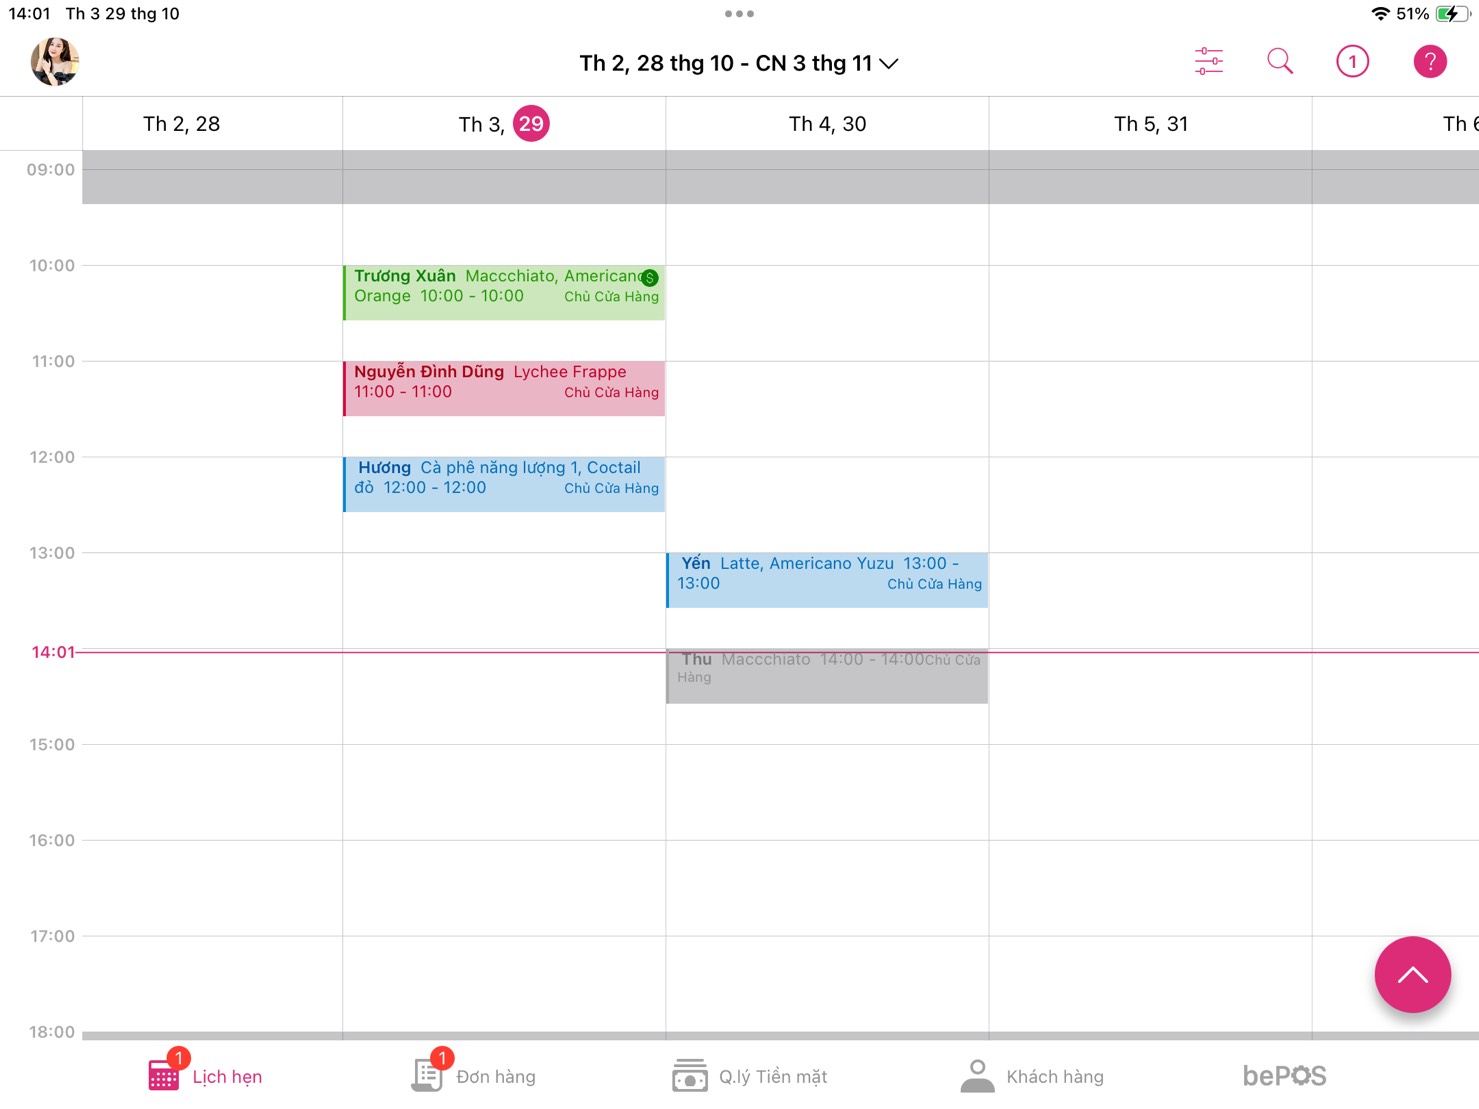Open the bePOS logo tab

click(x=1284, y=1076)
